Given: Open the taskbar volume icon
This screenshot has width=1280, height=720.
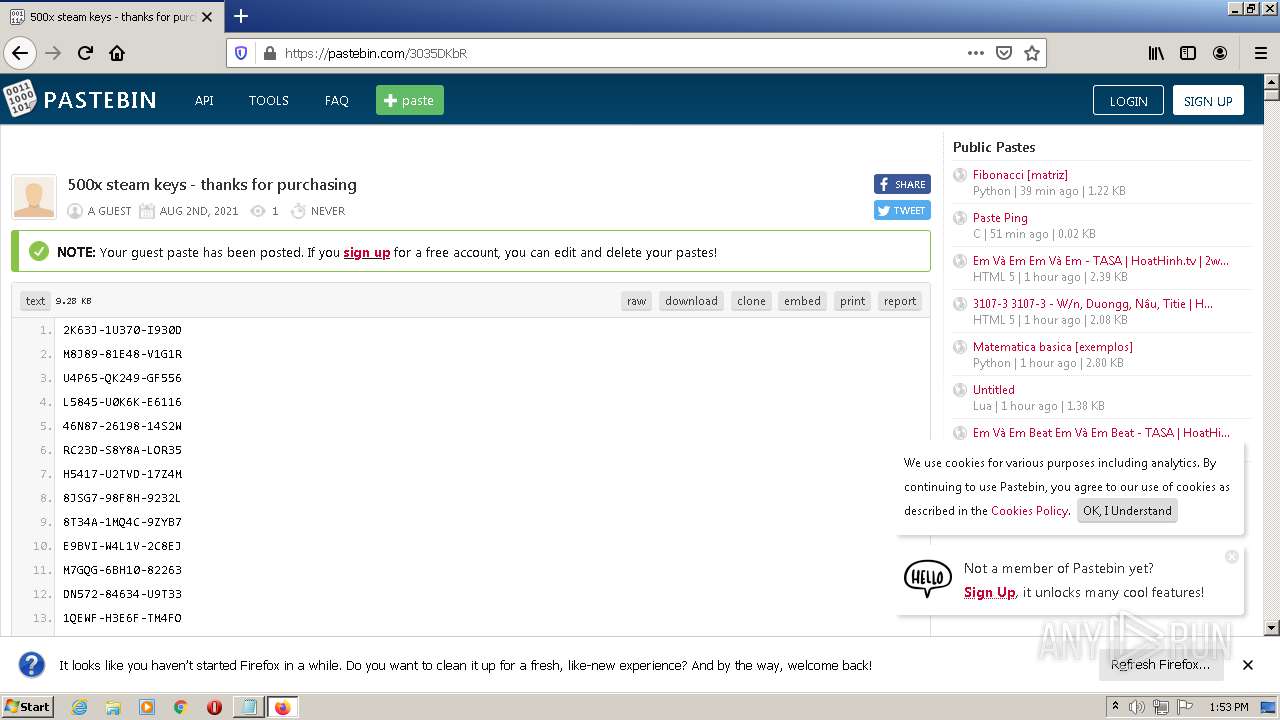Looking at the screenshot, I should (x=1137, y=707).
